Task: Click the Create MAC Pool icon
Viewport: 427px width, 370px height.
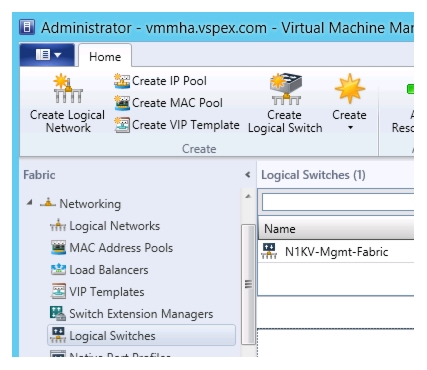Action: tap(122, 103)
